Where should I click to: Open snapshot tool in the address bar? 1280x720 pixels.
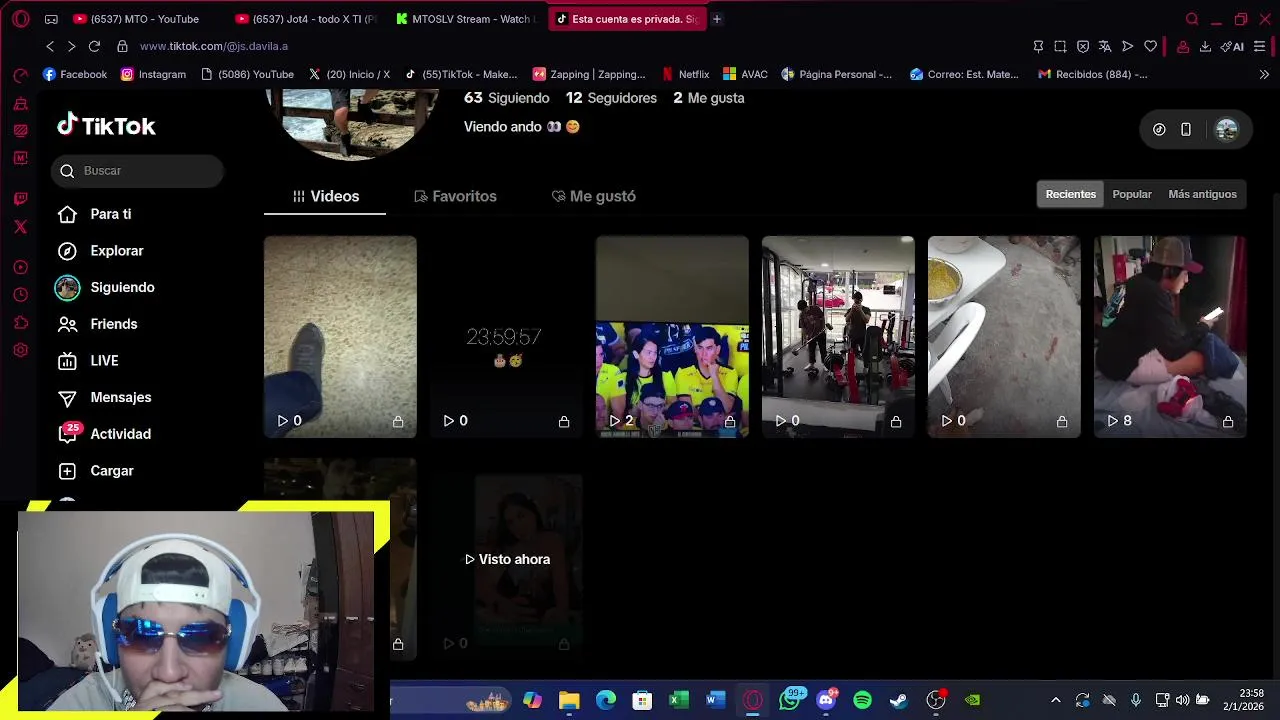[x=1060, y=46]
